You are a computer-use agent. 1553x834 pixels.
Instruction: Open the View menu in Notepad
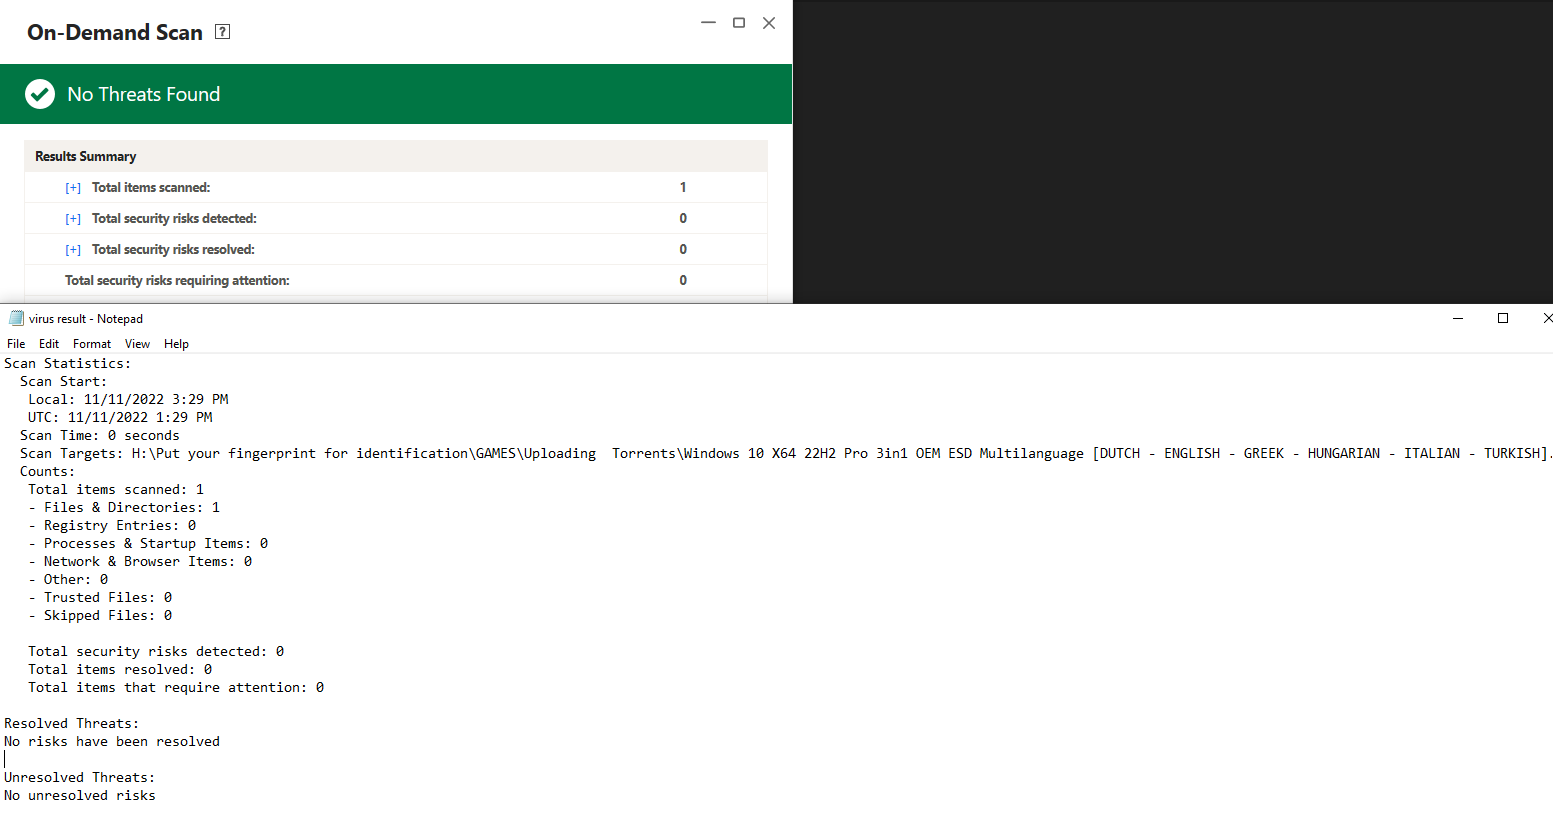tap(137, 344)
